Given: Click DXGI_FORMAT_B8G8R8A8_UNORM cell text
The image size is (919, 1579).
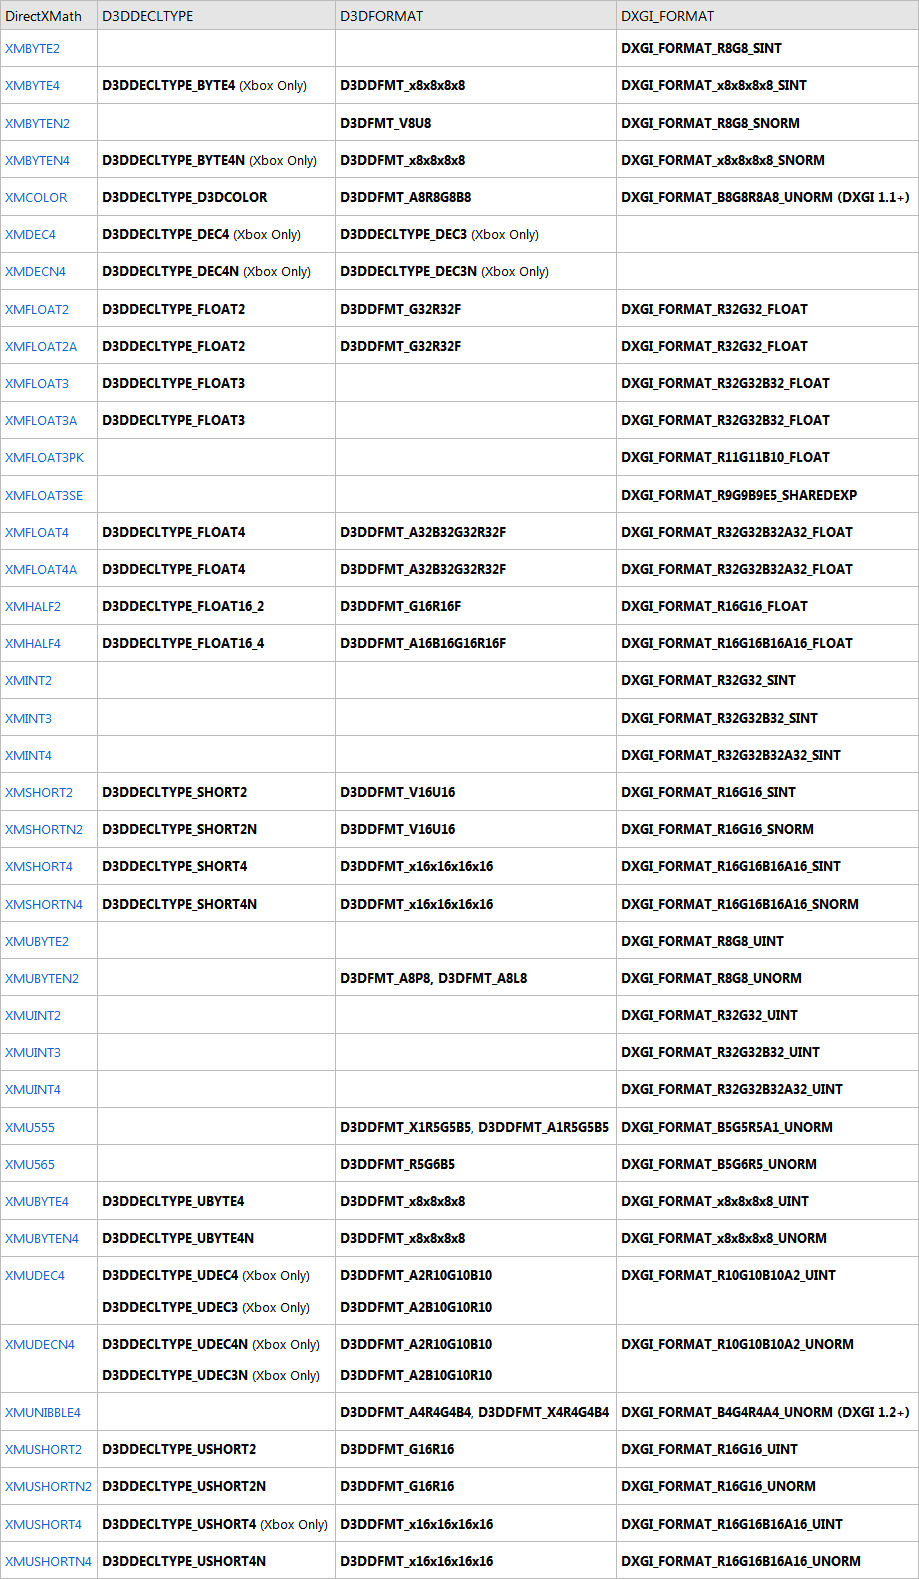Looking at the screenshot, I should click(765, 197).
